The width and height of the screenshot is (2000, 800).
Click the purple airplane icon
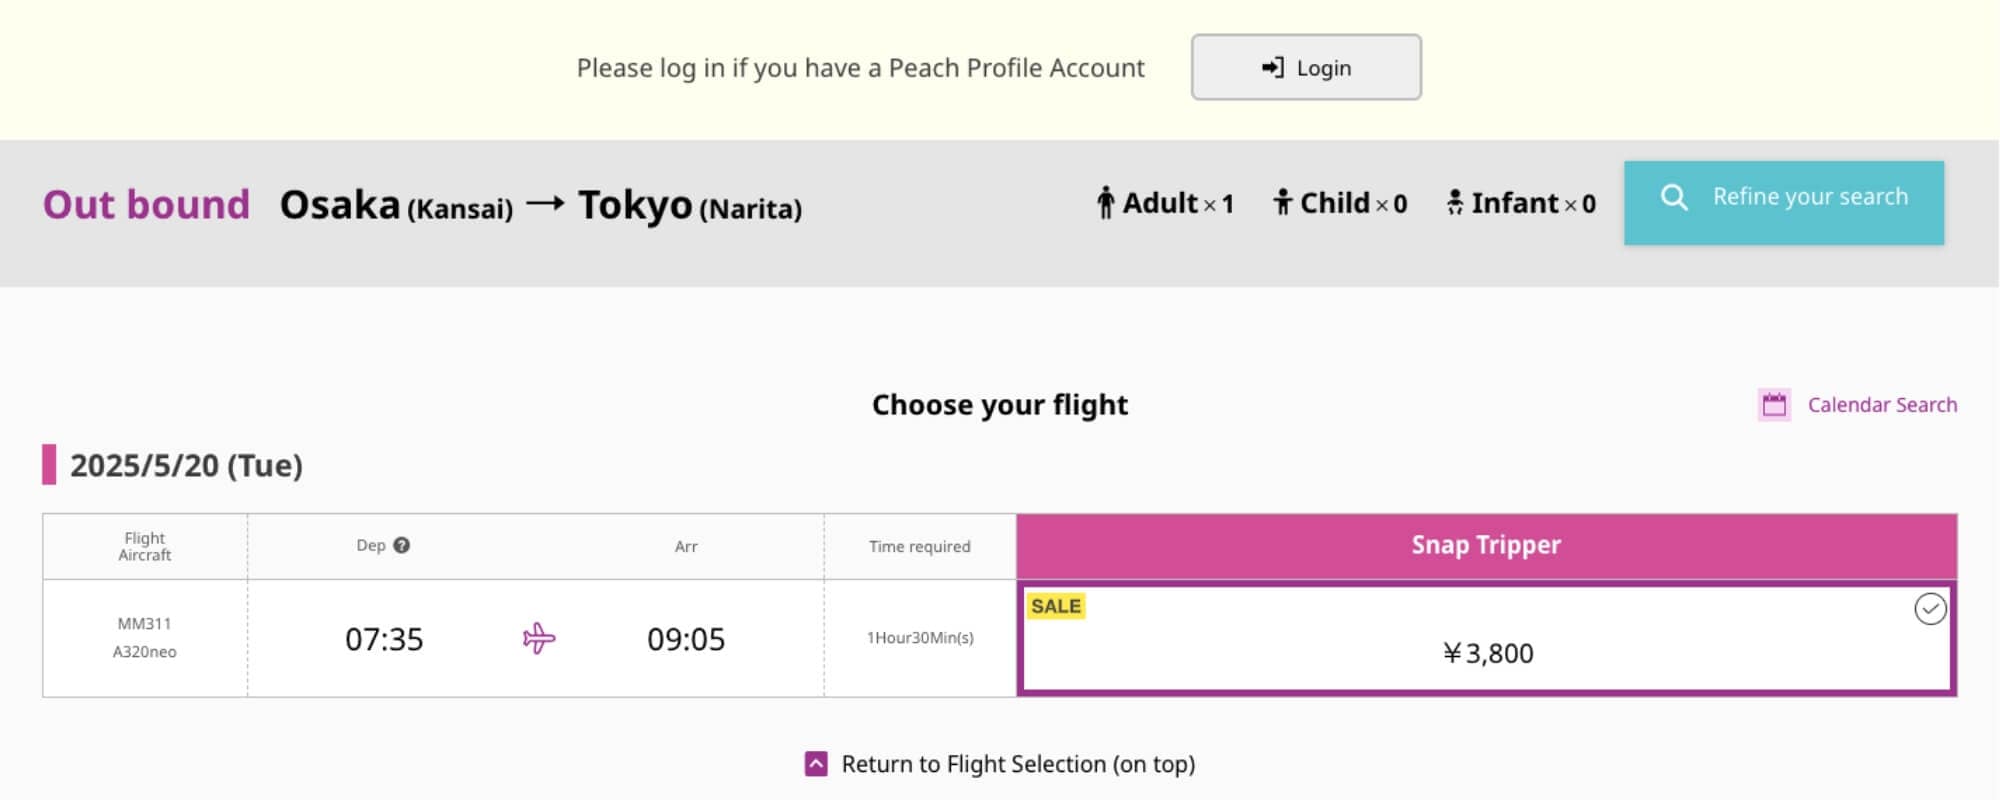click(x=539, y=638)
